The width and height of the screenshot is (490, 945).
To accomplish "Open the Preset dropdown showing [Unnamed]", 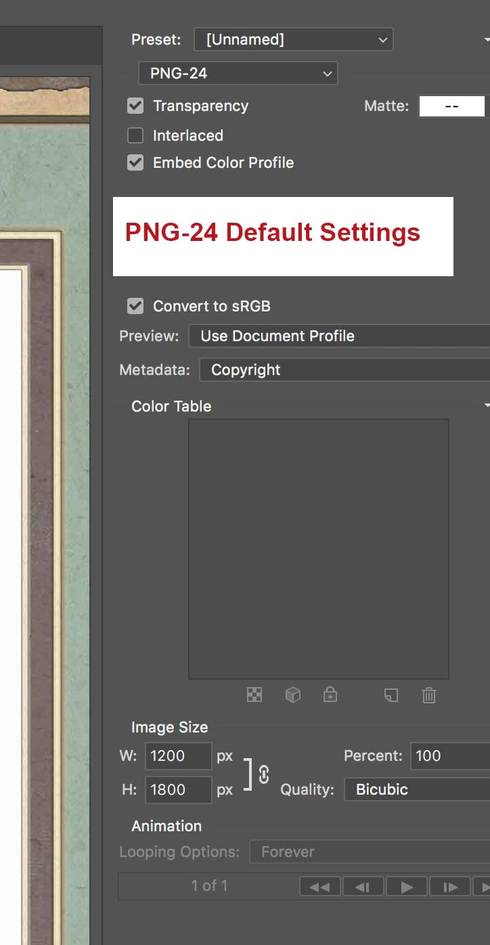I will [294, 40].
